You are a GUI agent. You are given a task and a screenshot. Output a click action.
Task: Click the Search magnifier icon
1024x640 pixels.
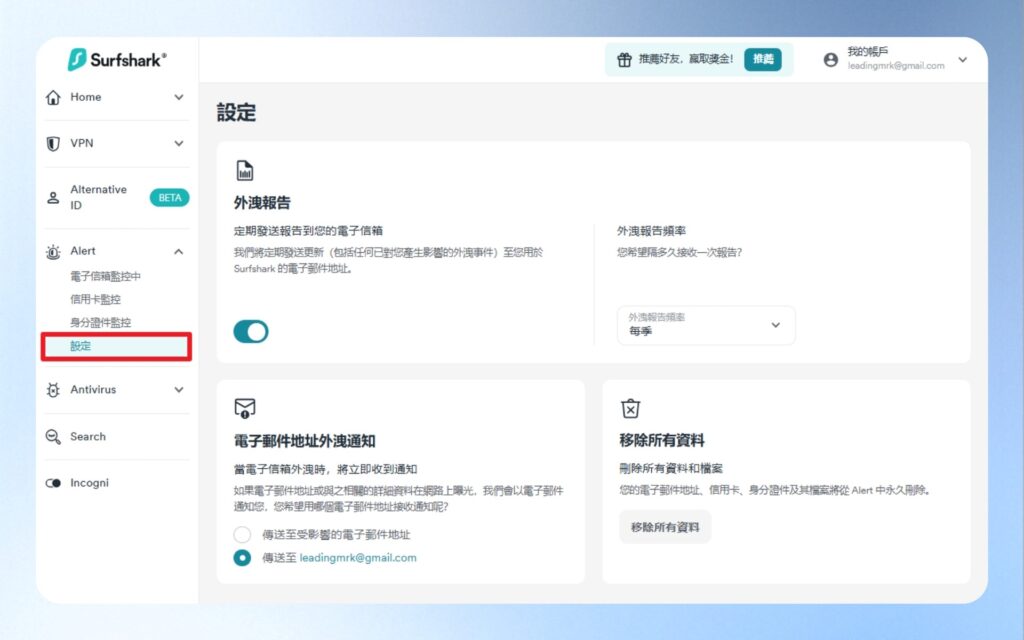53,436
